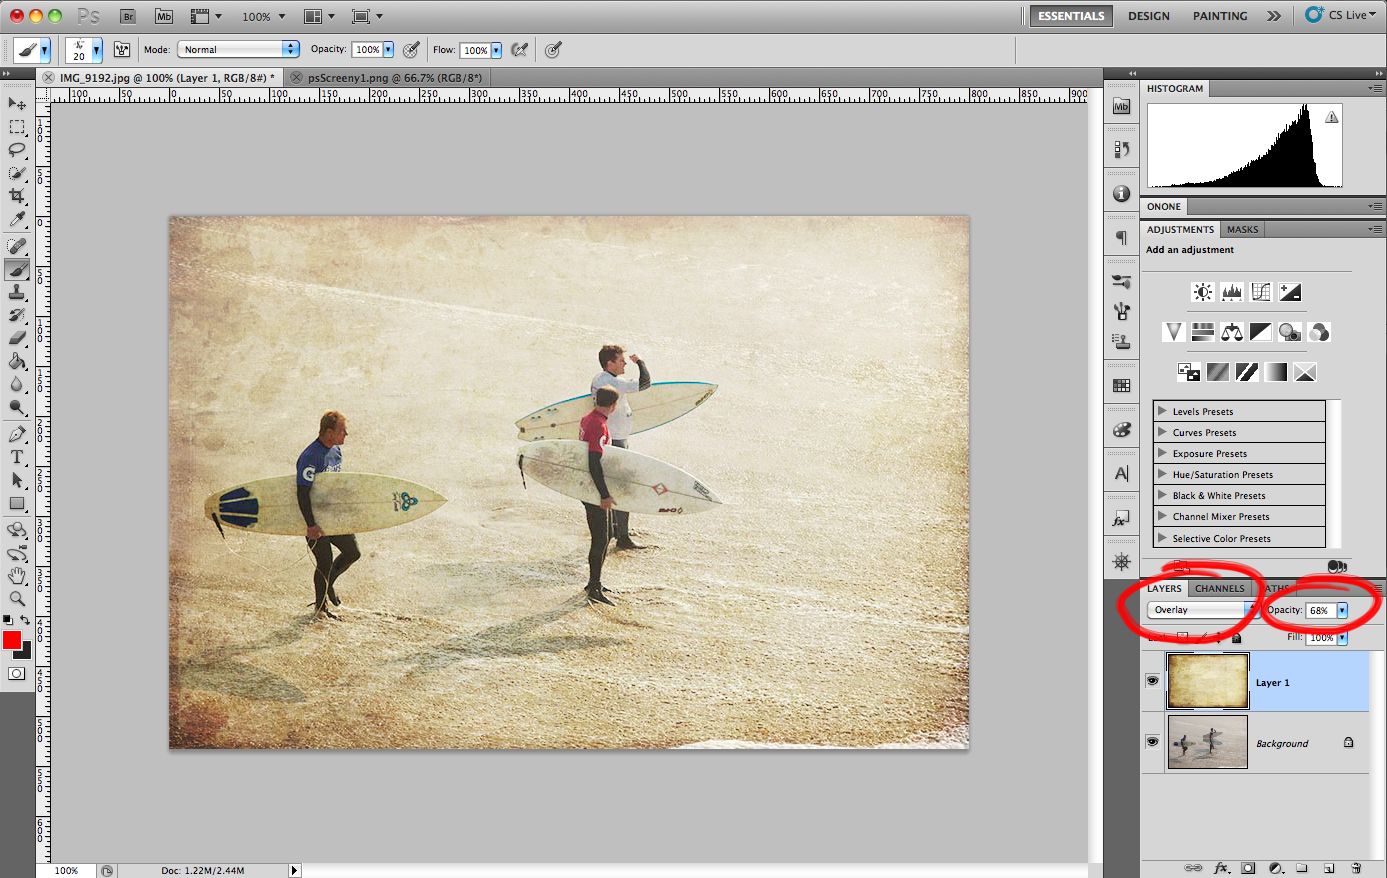Screen dimensions: 1387x878
Task: Select the Rectangular Marquee tool
Action: (x=17, y=127)
